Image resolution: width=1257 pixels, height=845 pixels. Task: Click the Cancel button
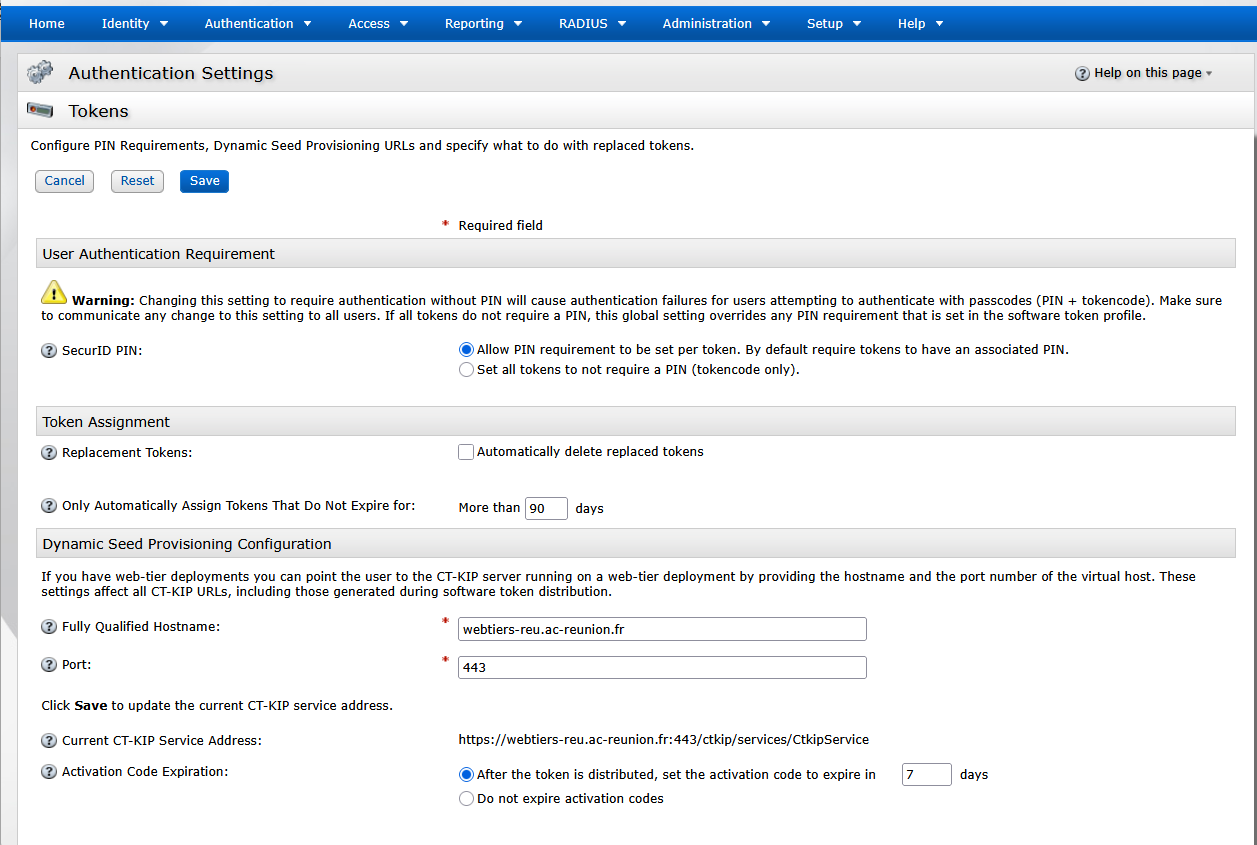coord(65,181)
